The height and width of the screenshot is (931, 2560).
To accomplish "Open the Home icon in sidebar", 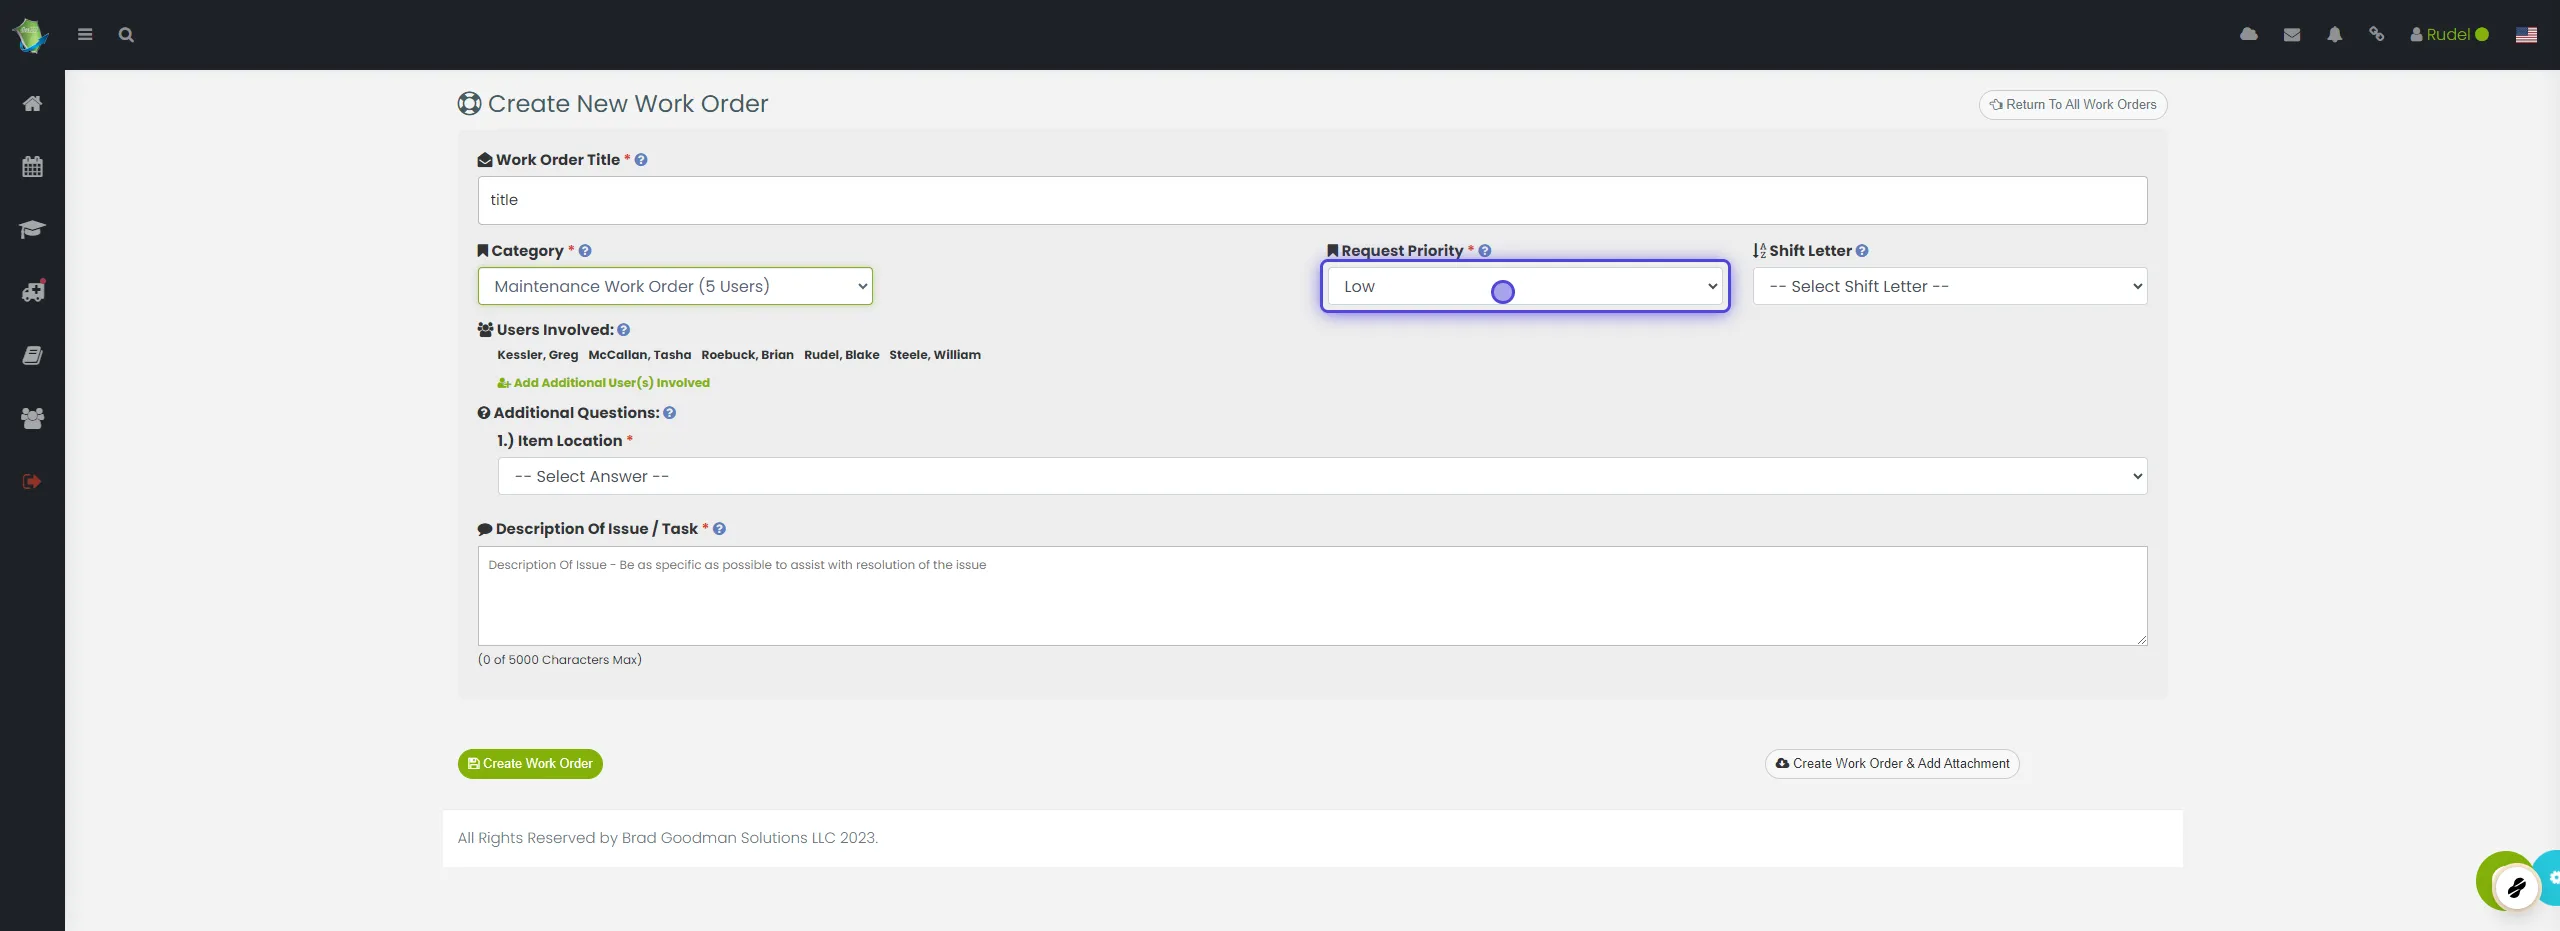I will [x=32, y=103].
